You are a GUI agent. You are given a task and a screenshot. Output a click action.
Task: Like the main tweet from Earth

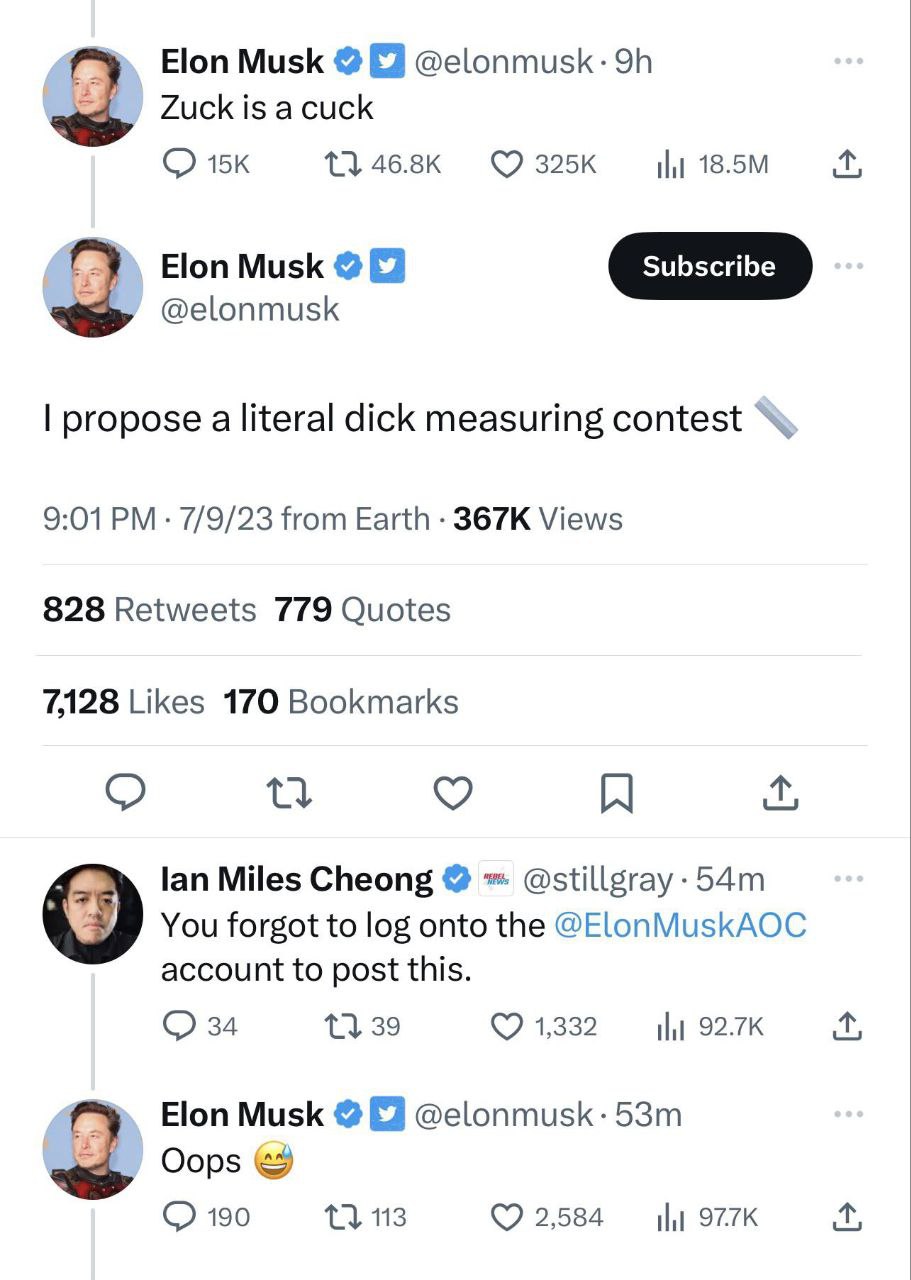coord(453,794)
